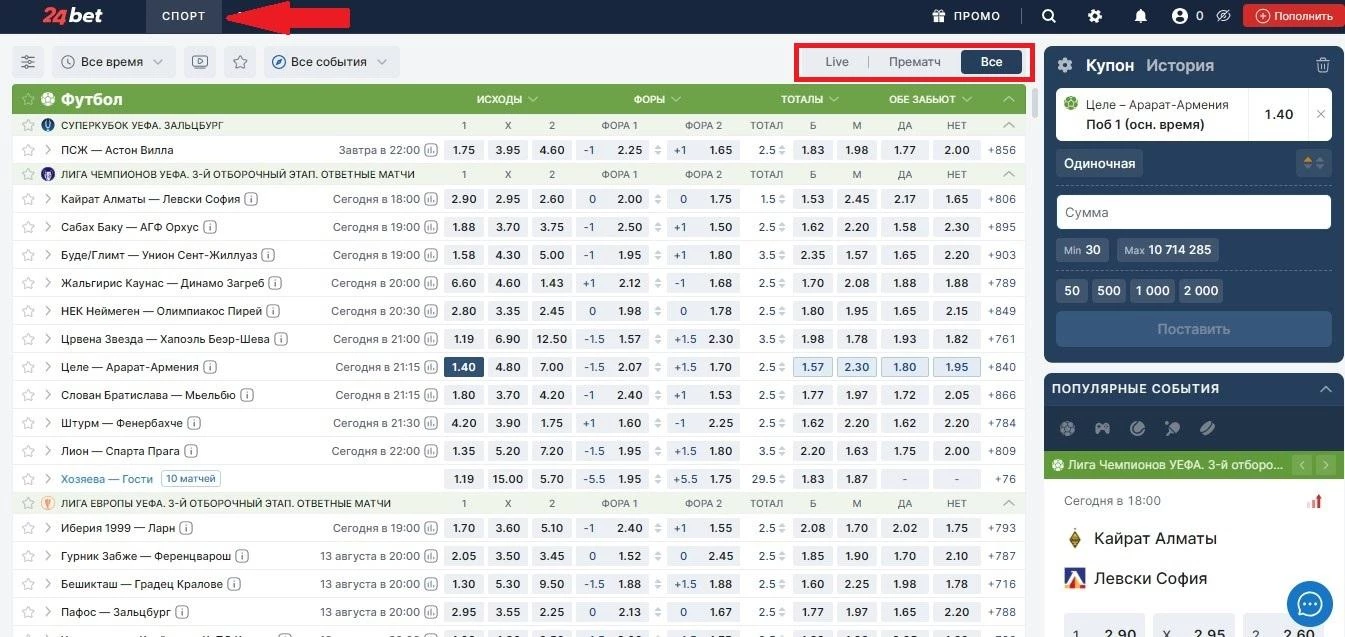Open +856 more markets for ПСЖ match

click(1001, 150)
